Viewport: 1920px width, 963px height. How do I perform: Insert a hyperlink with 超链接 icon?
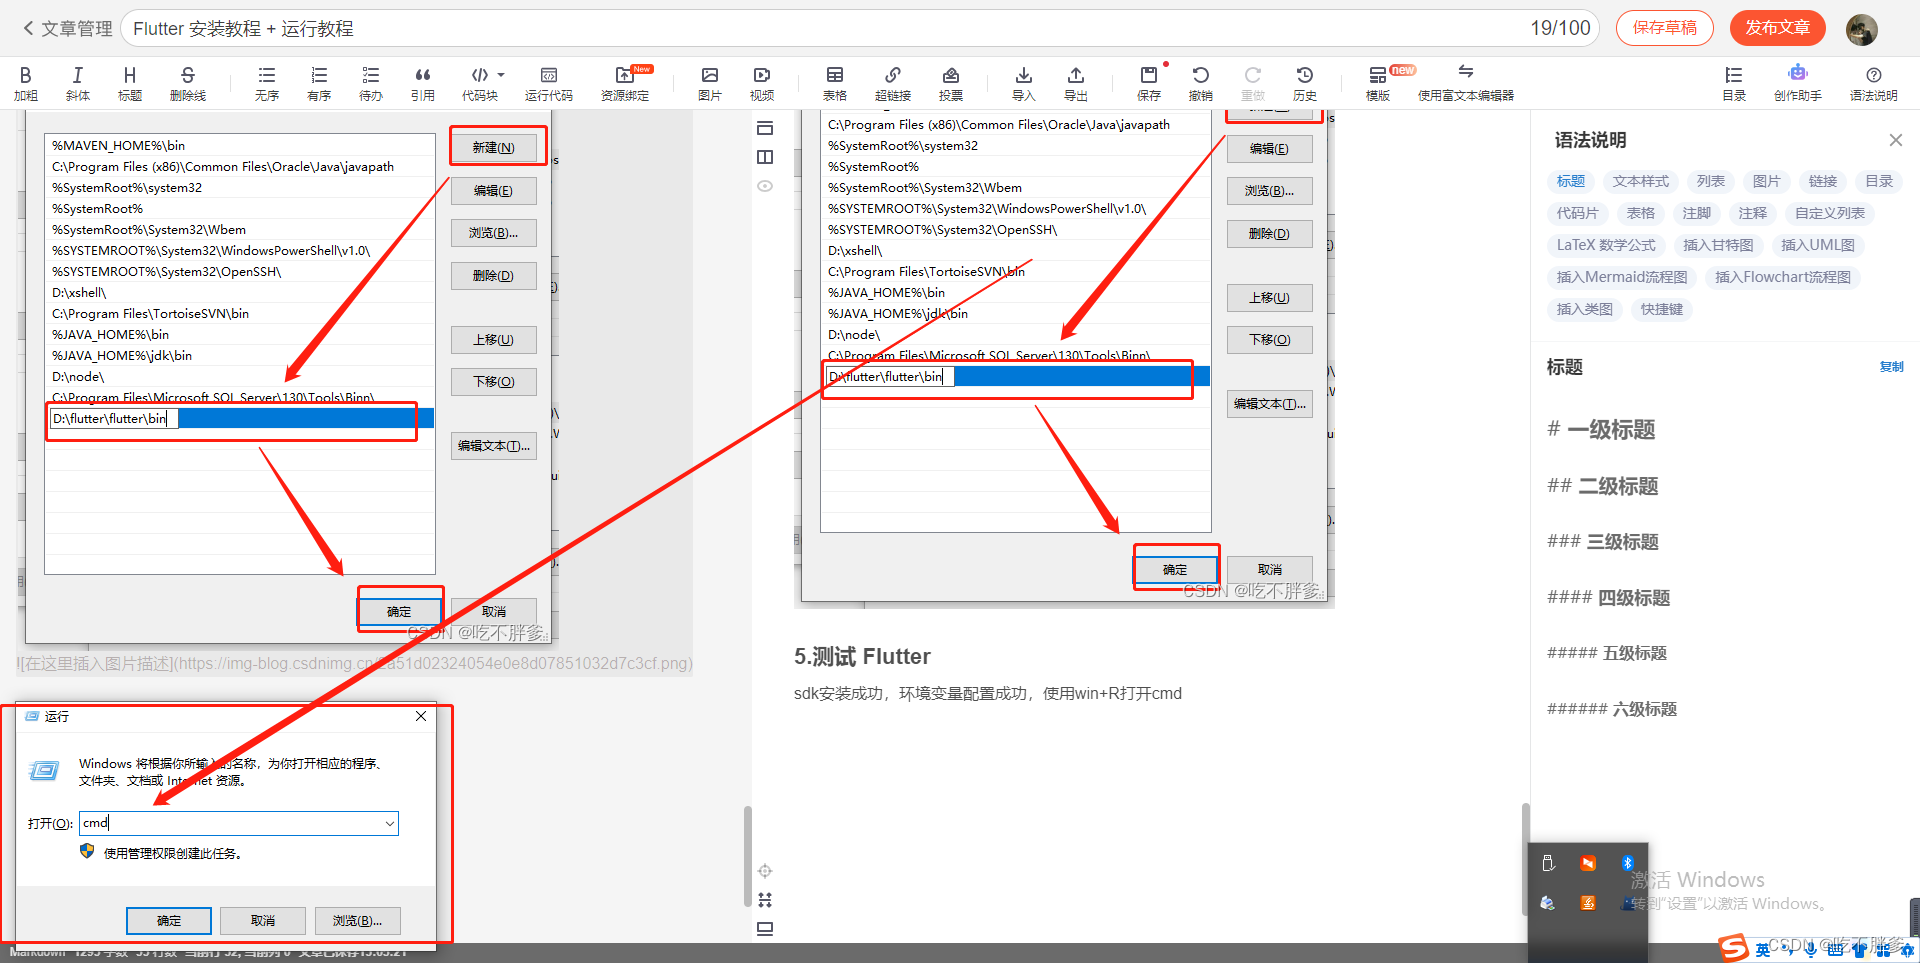(893, 83)
